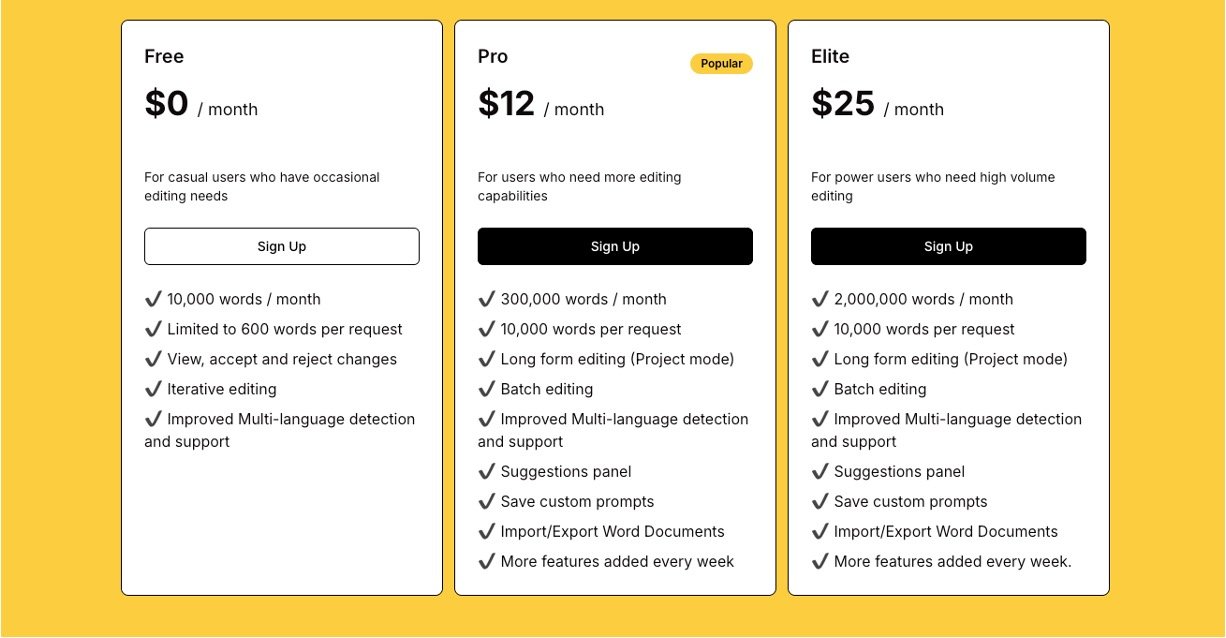Click the yellow Popular badge
Screen dimensions: 1226x638
coord(721,64)
